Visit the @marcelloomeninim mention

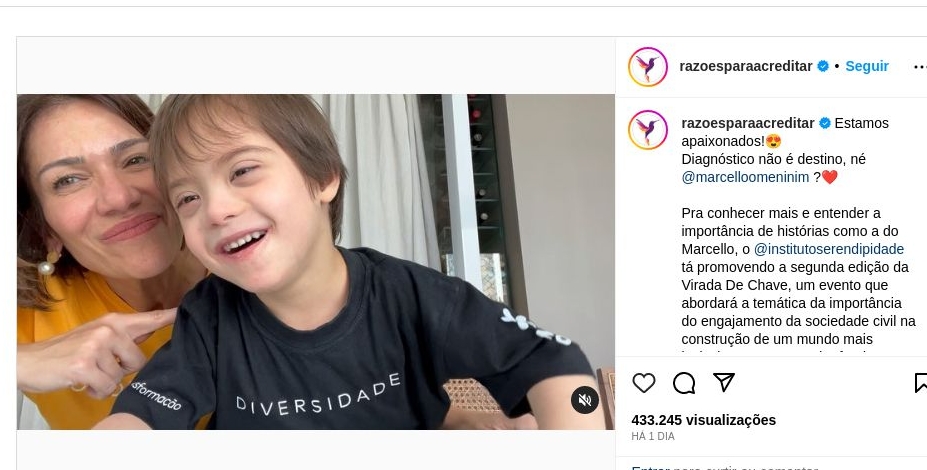click(x=745, y=177)
